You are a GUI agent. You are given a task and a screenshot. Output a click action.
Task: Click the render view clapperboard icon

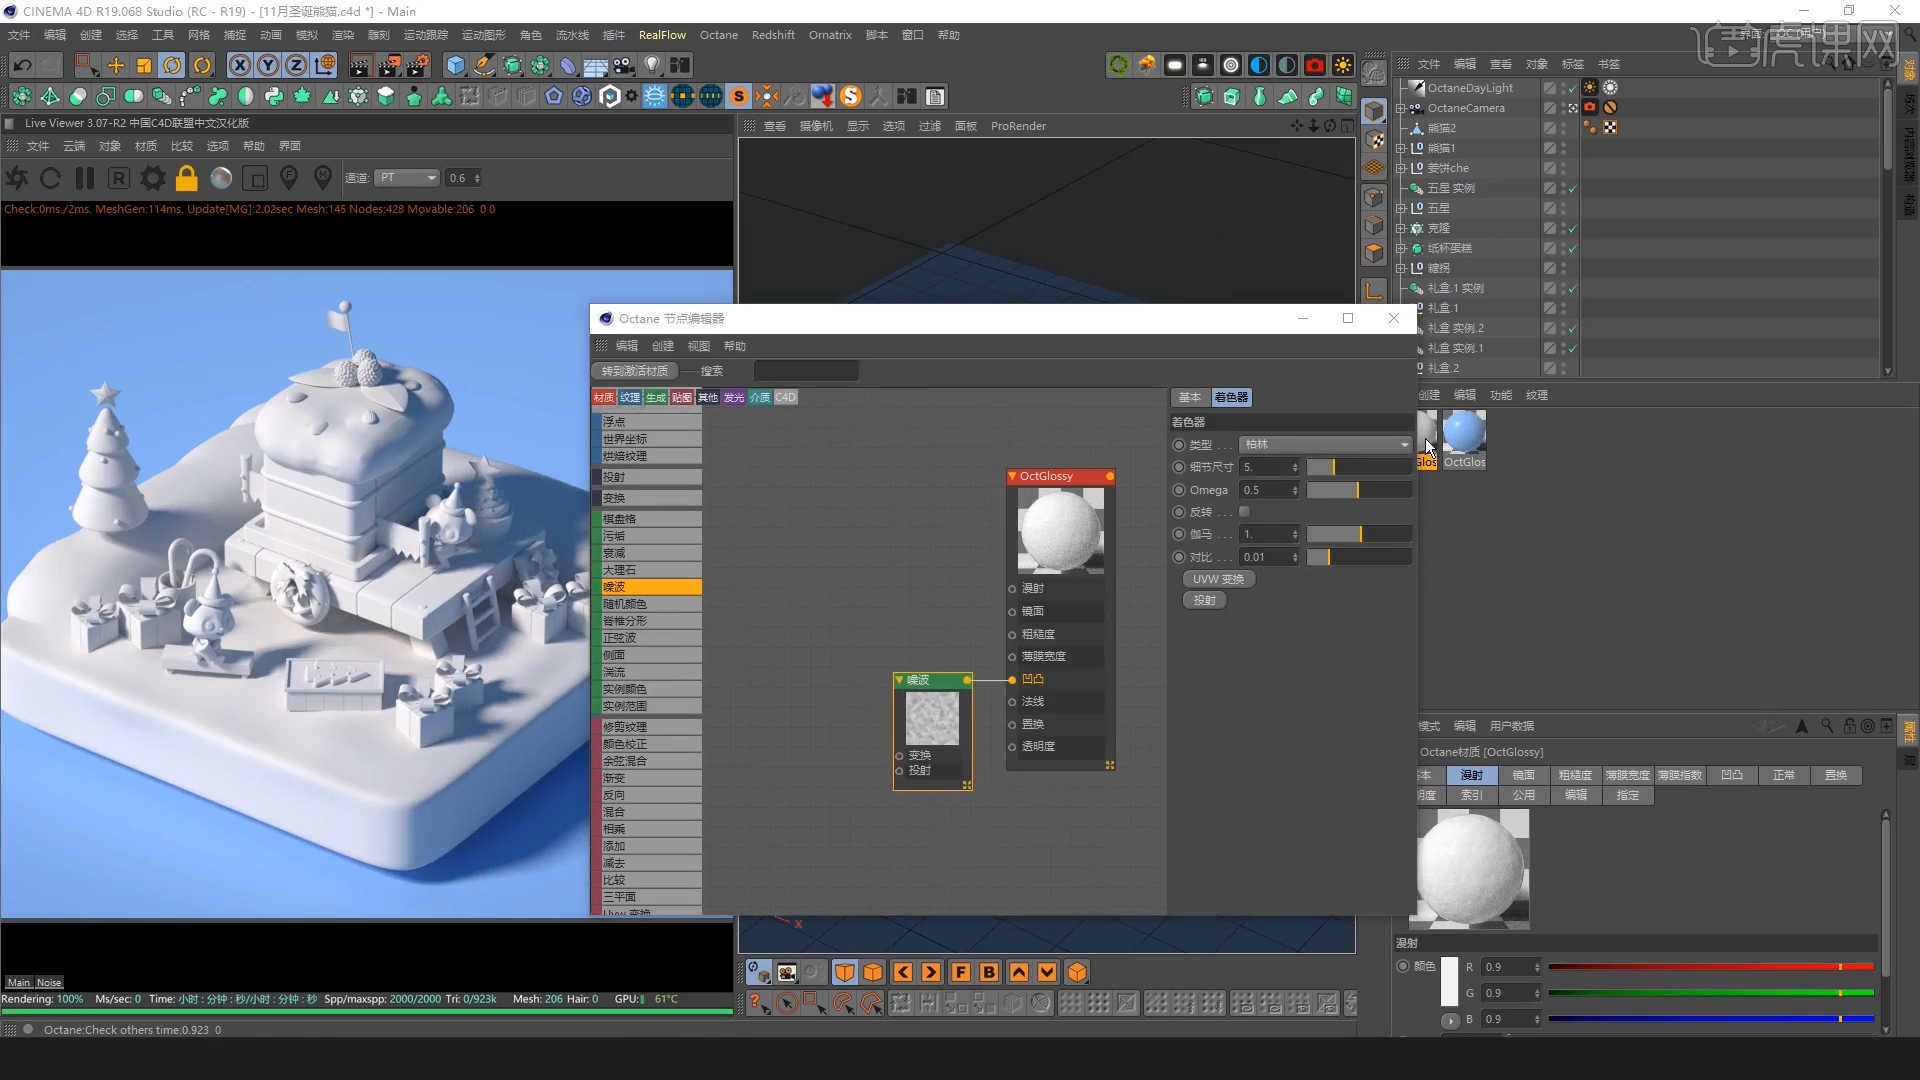(359, 66)
